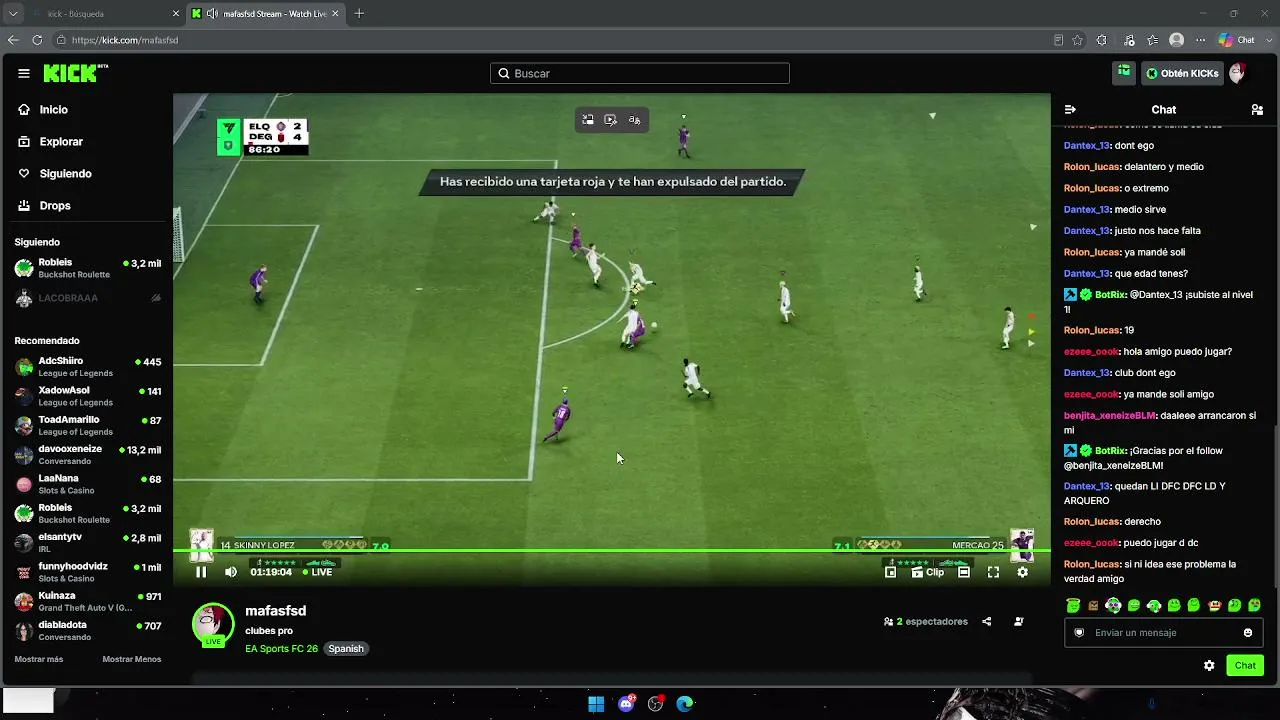Screen dimensions: 1280x720
Task: Open recommended channel AdcShiiro
Action: tap(87, 366)
